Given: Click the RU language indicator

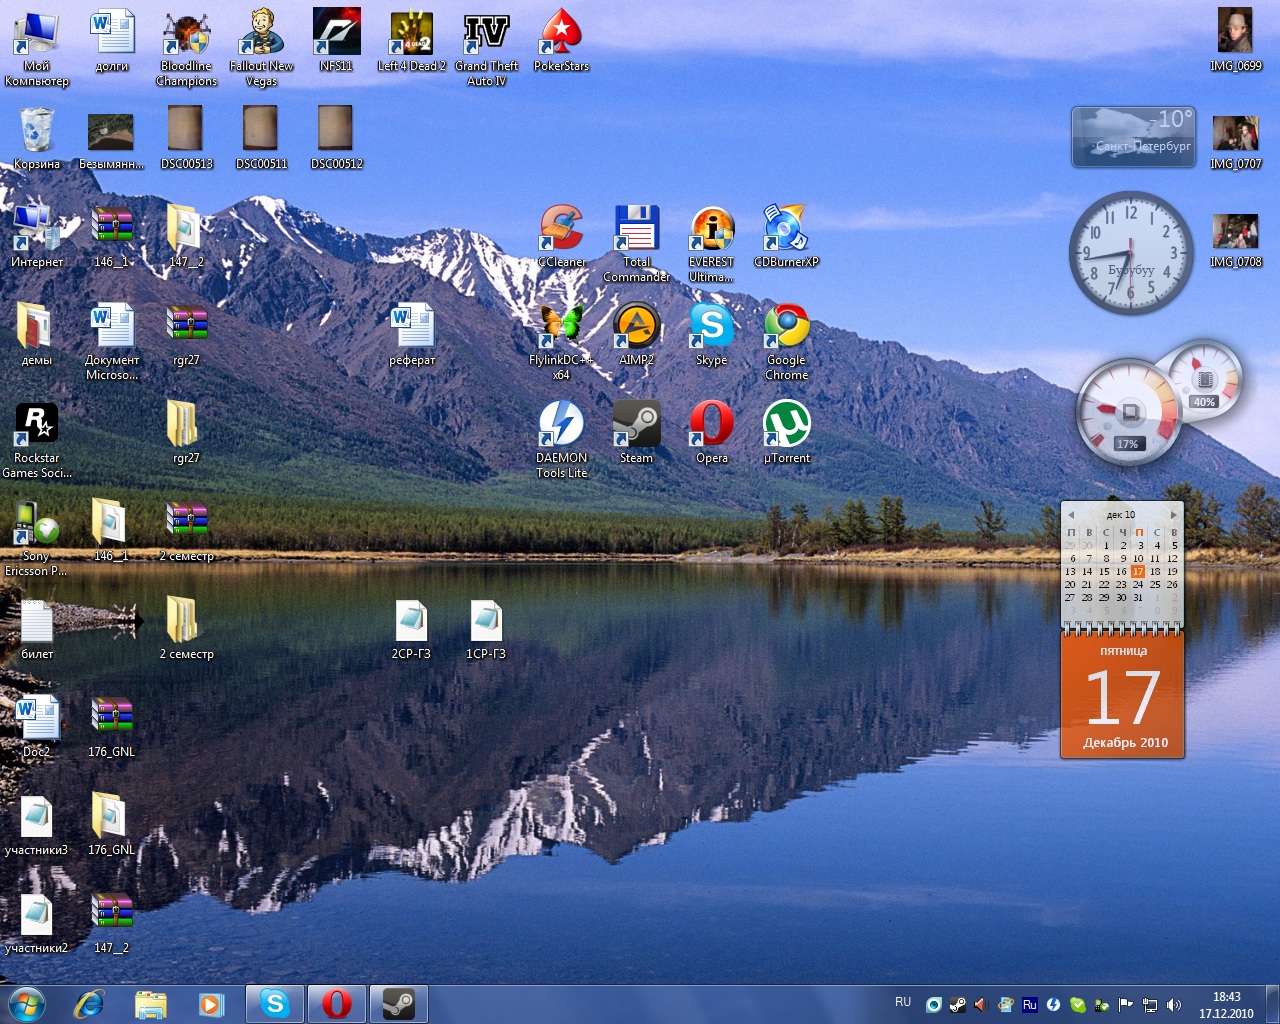Looking at the screenshot, I should point(903,1002).
